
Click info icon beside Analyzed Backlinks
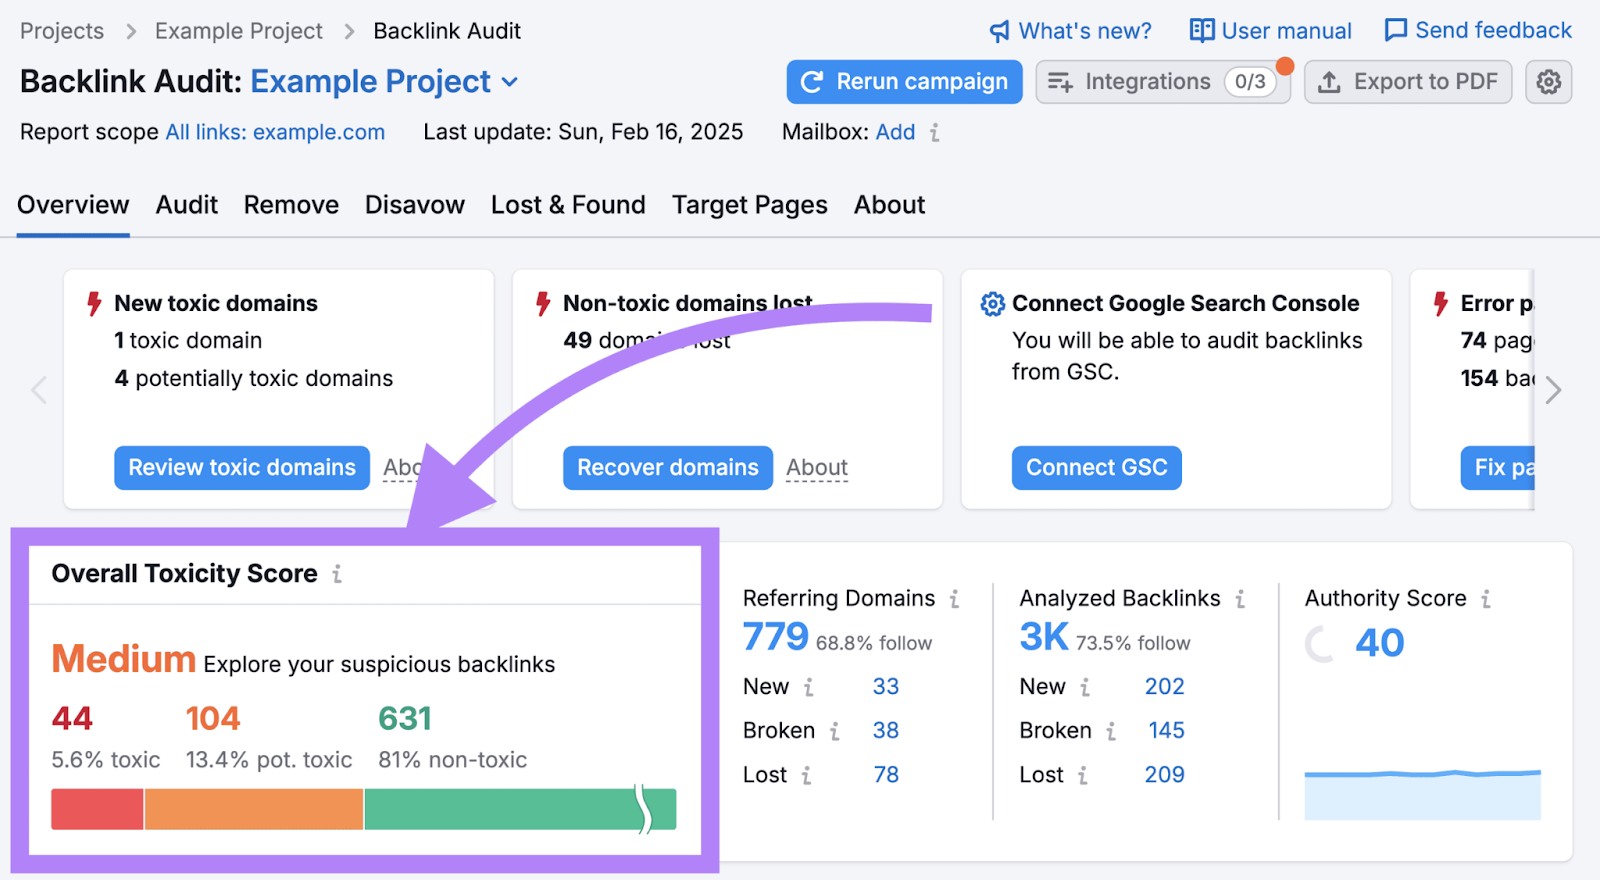(1240, 599)
